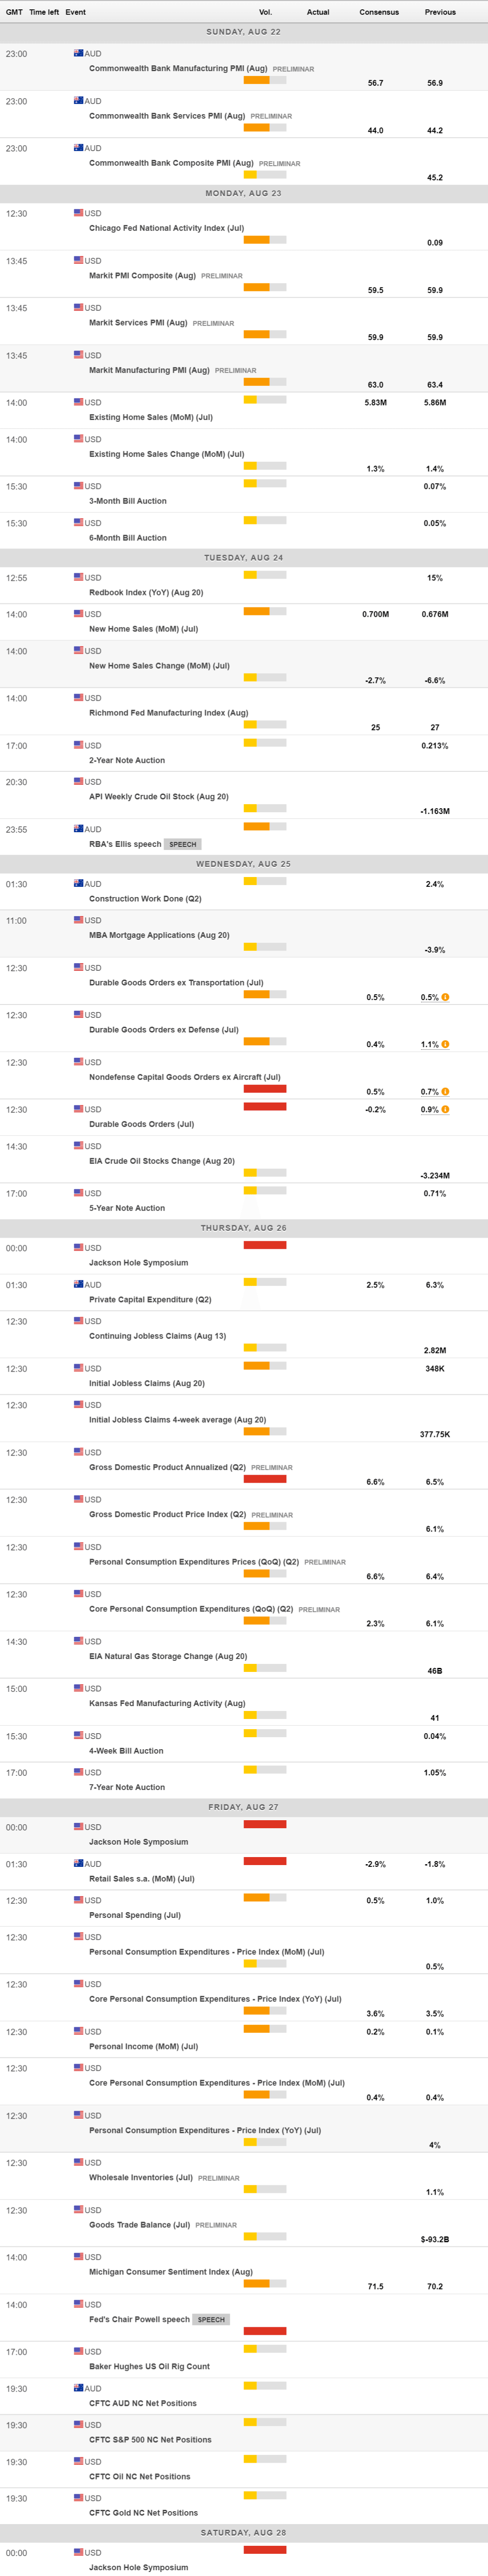488x2576 pixels.
Task: Click the US flag on the Chicago Fed National Activity Index row
Action: tap(78, 213)
